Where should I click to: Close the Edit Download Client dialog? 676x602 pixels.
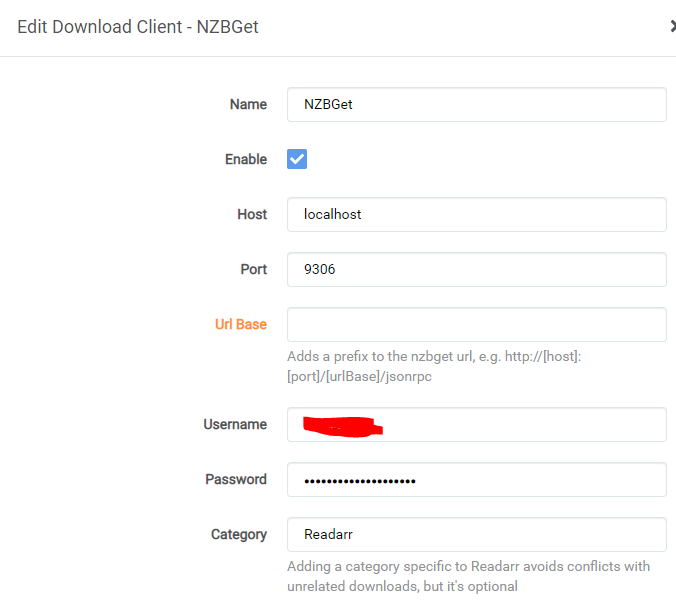click(673, 26)
